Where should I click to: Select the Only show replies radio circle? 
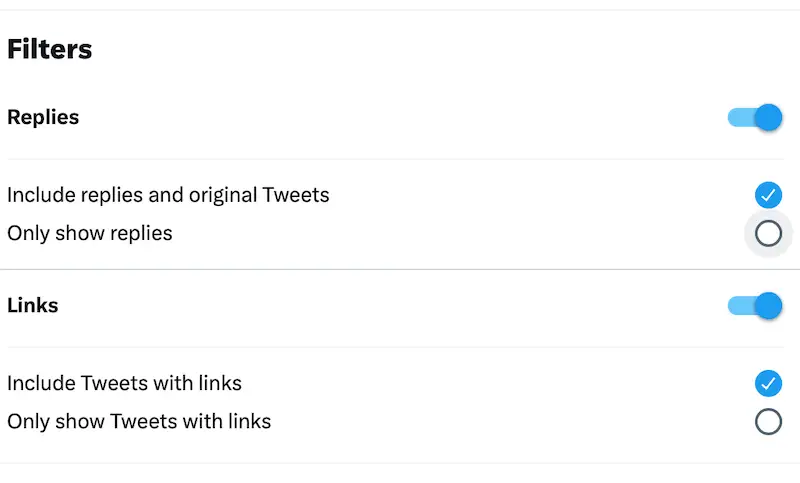(x=768, y=234)
